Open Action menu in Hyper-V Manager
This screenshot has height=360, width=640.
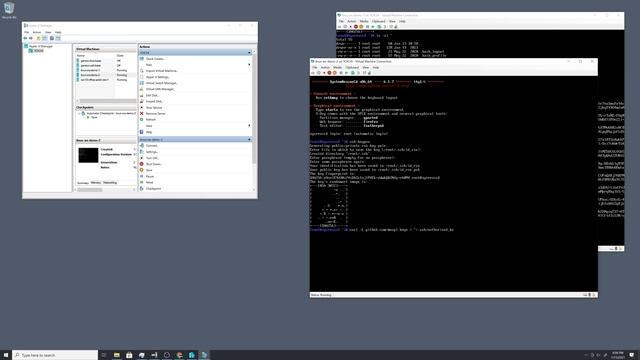point(37,32)
